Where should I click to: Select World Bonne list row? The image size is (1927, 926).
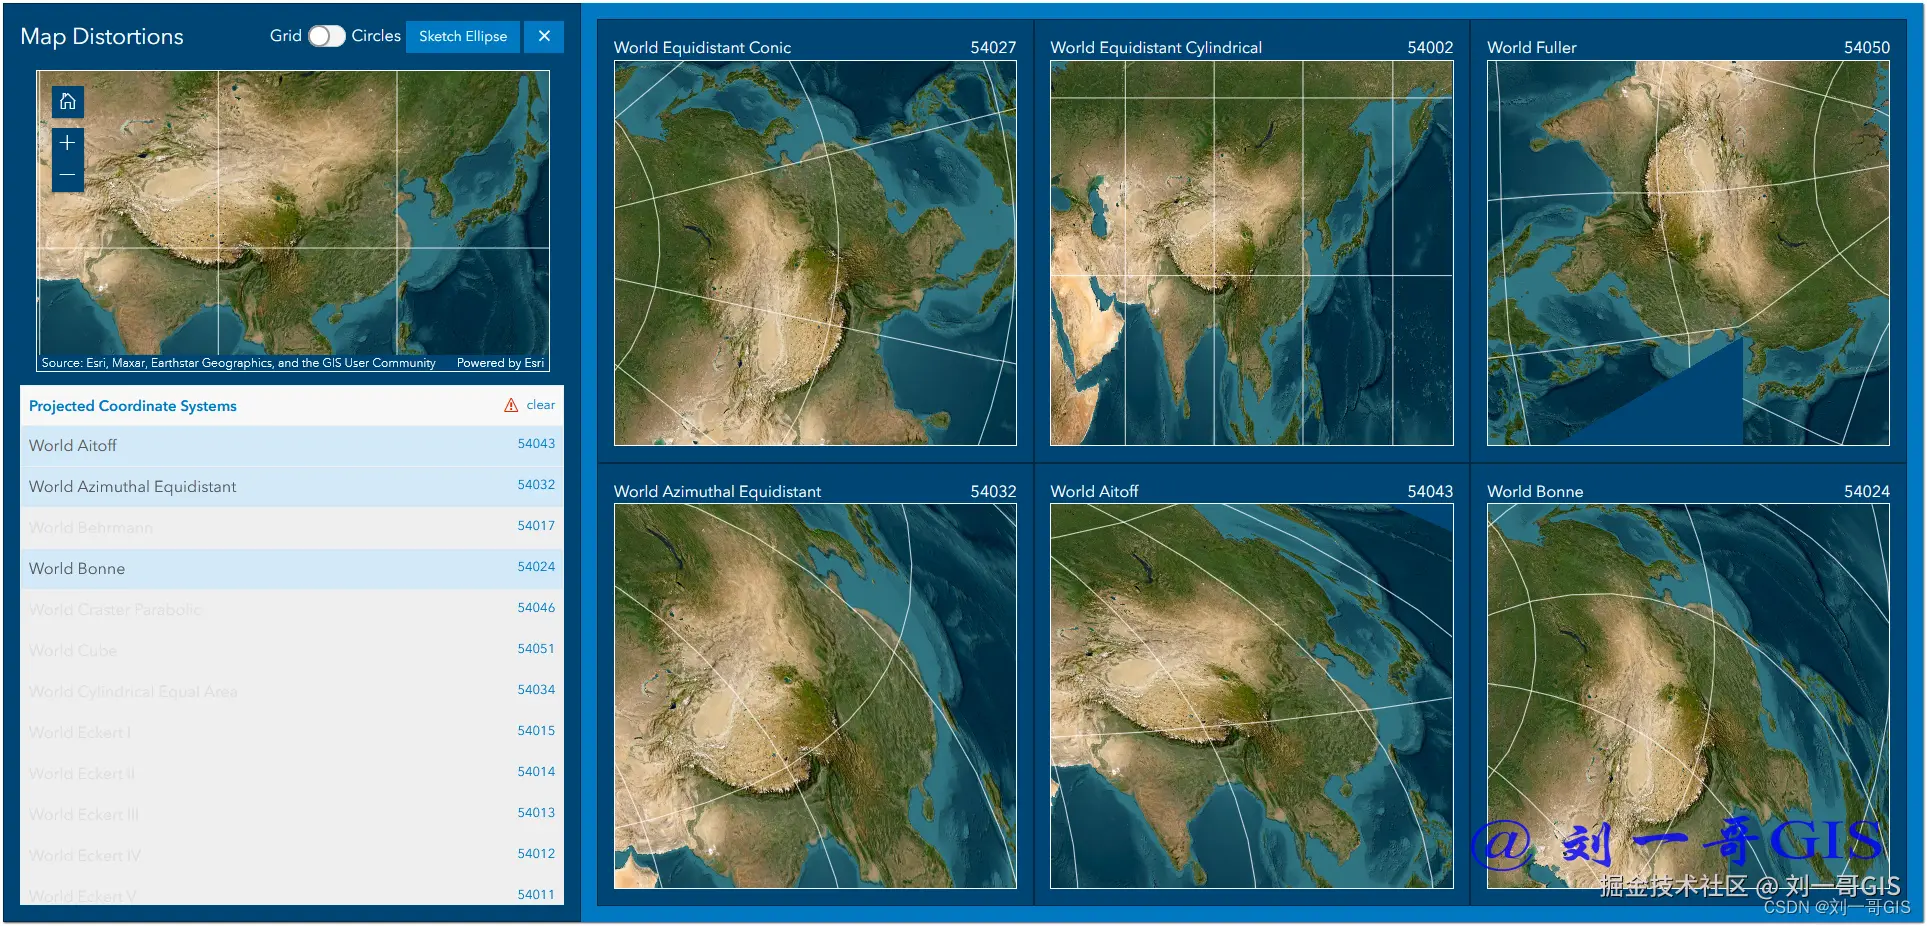click(292, 568)
